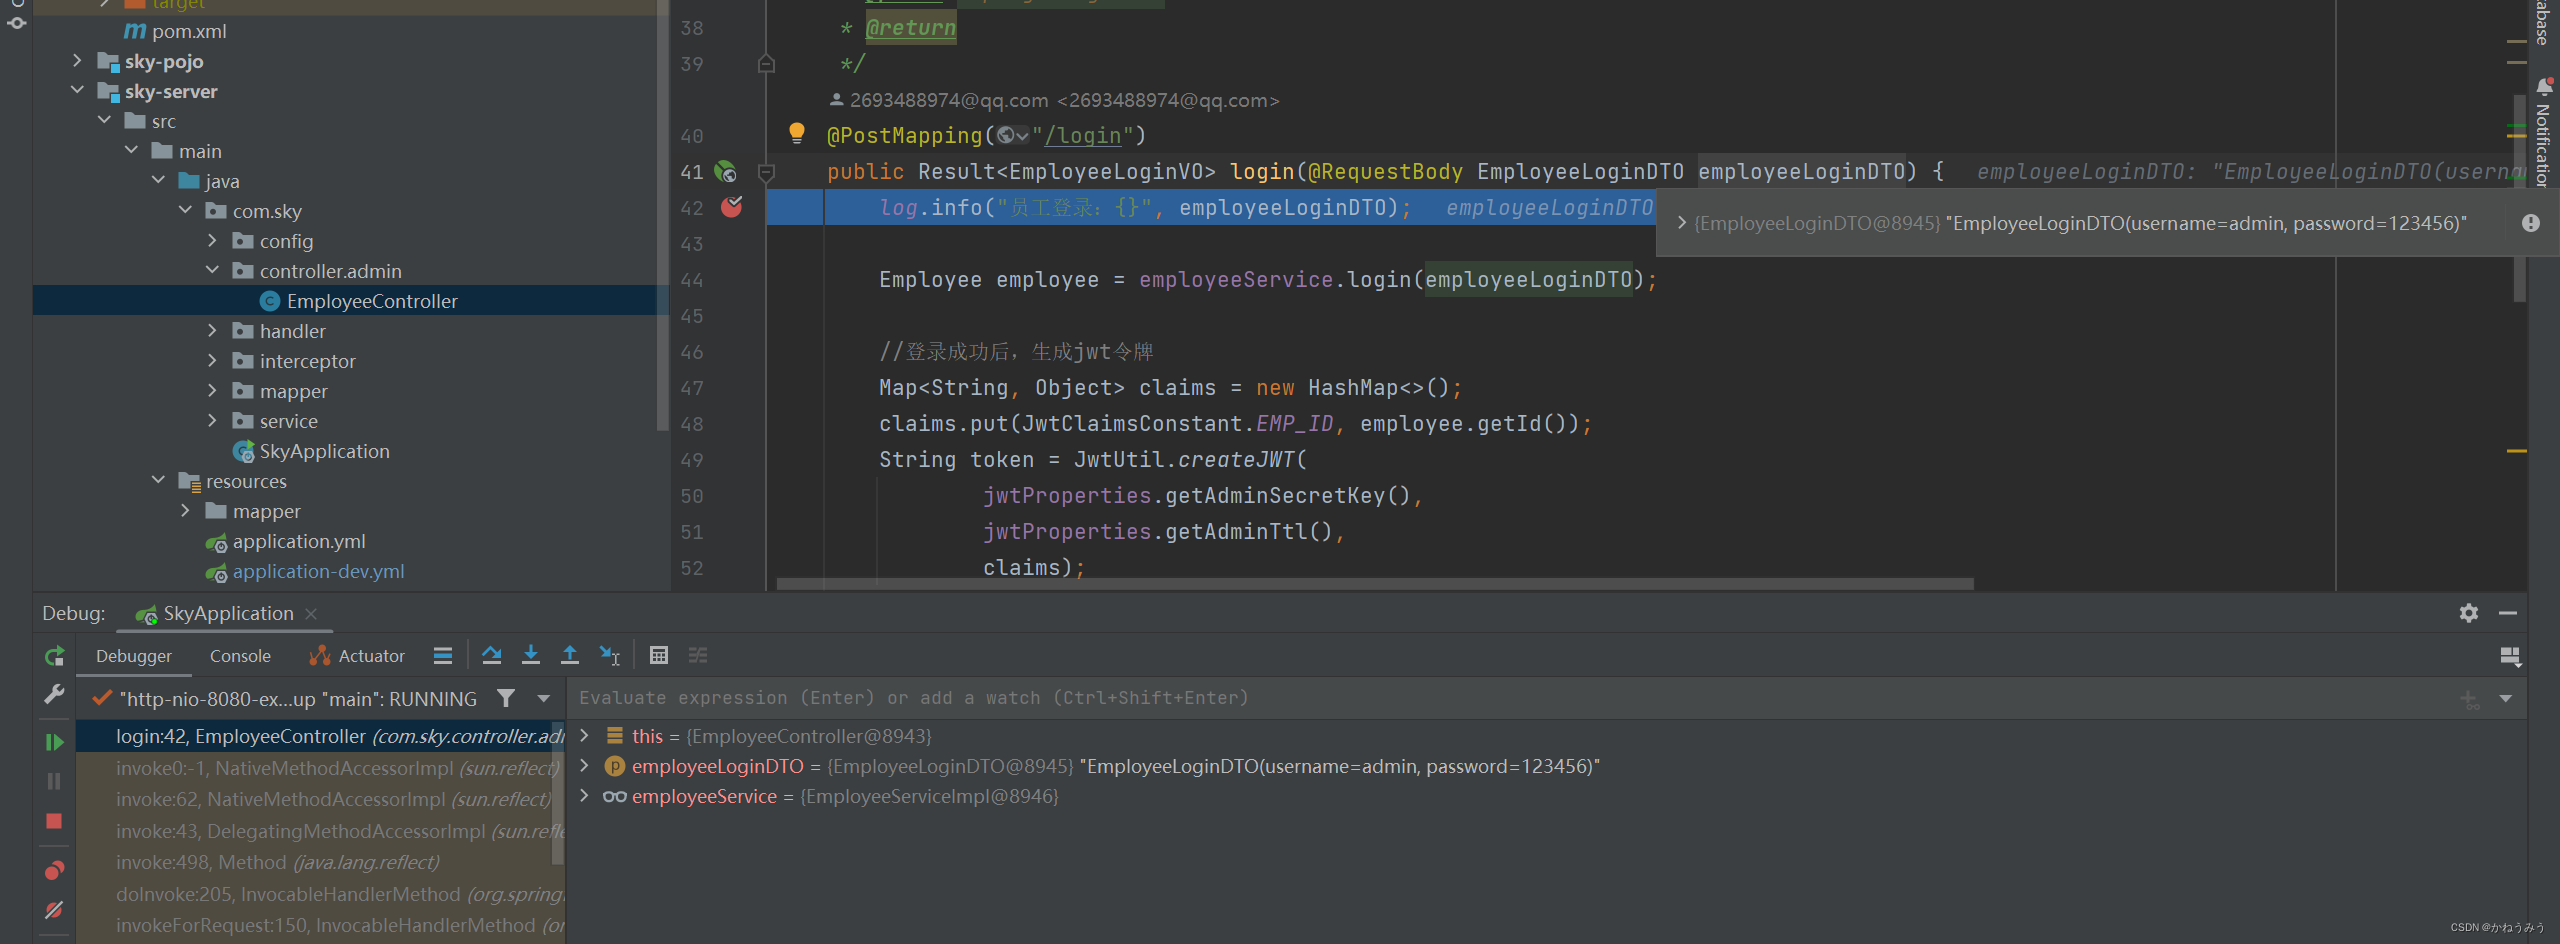This screenshot has height=944, width=2560.
Task: Expand the employeeLoginDTO variable
Action: [585, 766]
